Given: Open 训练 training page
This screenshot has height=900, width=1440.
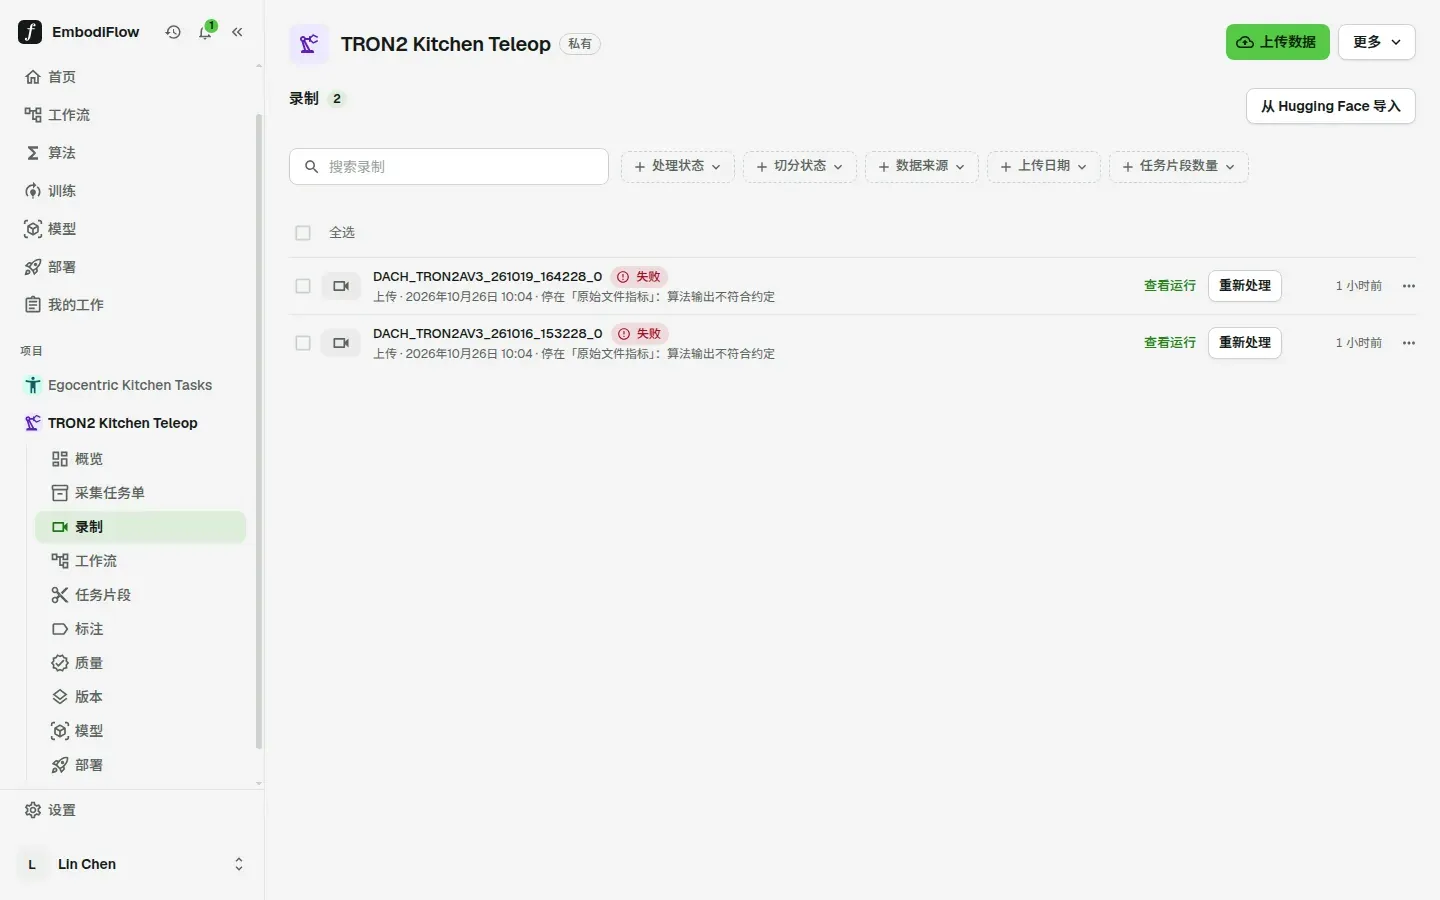Looking at the screenshot, I should coord(132,191).
